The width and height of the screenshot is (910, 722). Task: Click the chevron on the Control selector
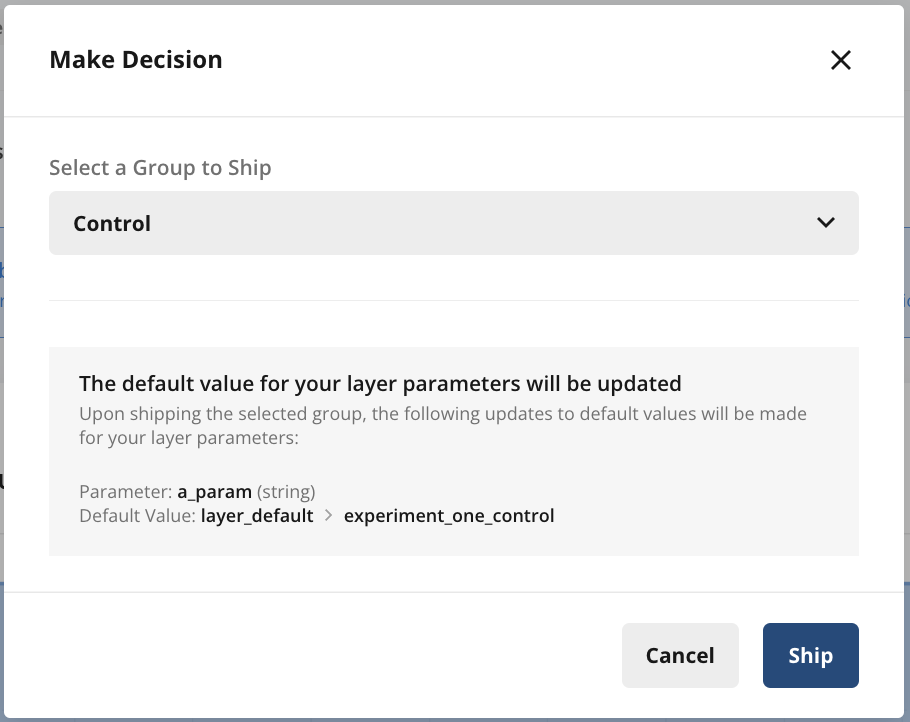pyautogui.click(x=826, y=222)
